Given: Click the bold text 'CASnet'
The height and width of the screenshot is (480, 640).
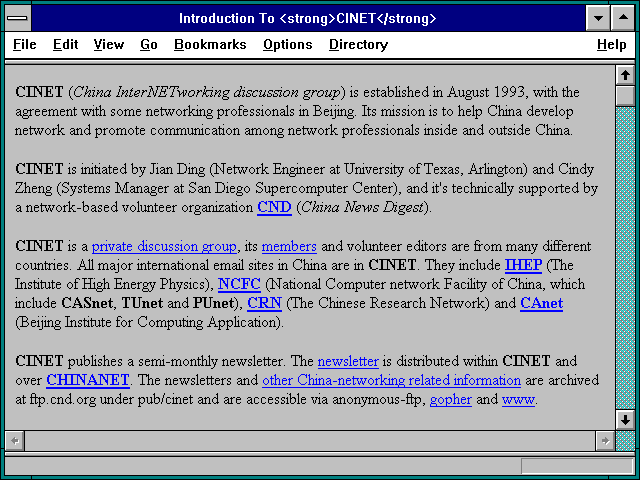Looking at the screenshot, I should coord(87,303).
